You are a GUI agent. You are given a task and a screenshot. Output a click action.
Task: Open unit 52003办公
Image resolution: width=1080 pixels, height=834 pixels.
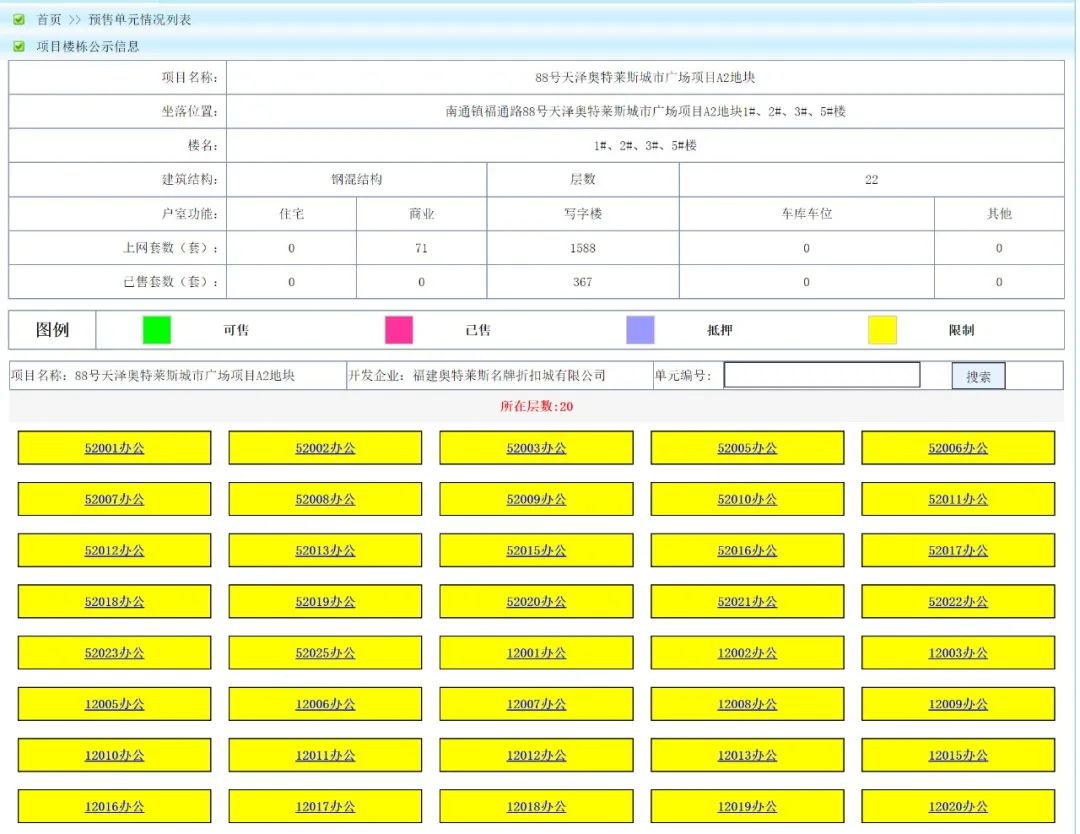(x=536, y=448)
